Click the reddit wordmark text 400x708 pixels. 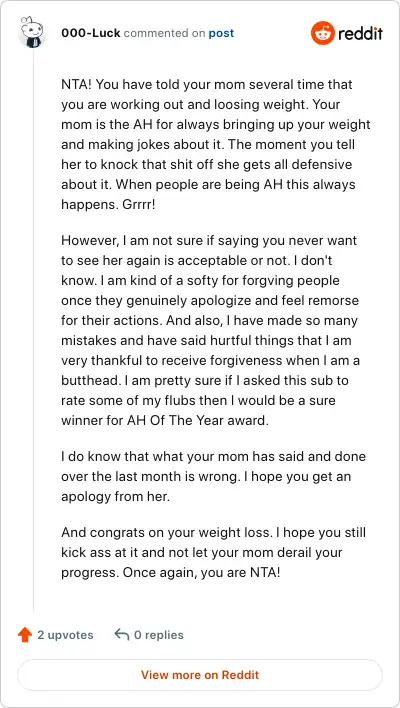point(360,33)
